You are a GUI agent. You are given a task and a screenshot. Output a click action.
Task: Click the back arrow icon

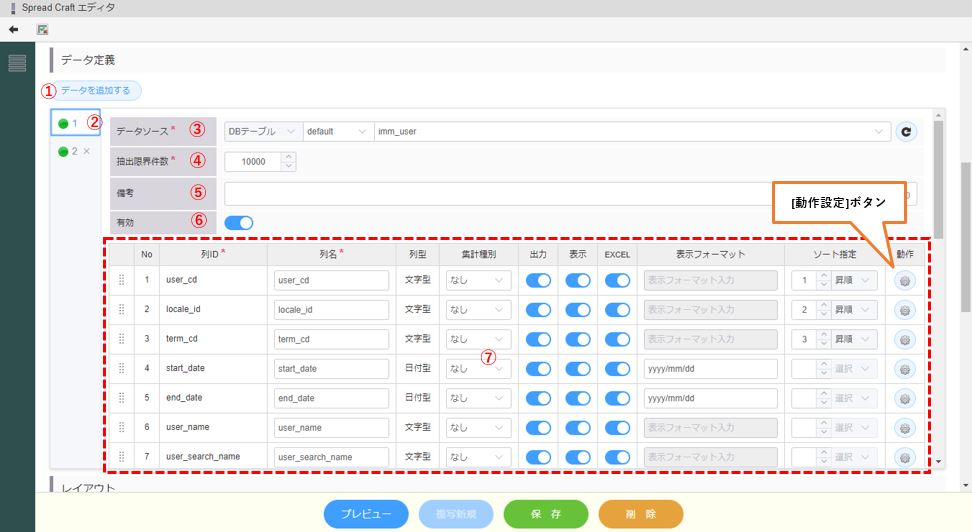(13, 30)
